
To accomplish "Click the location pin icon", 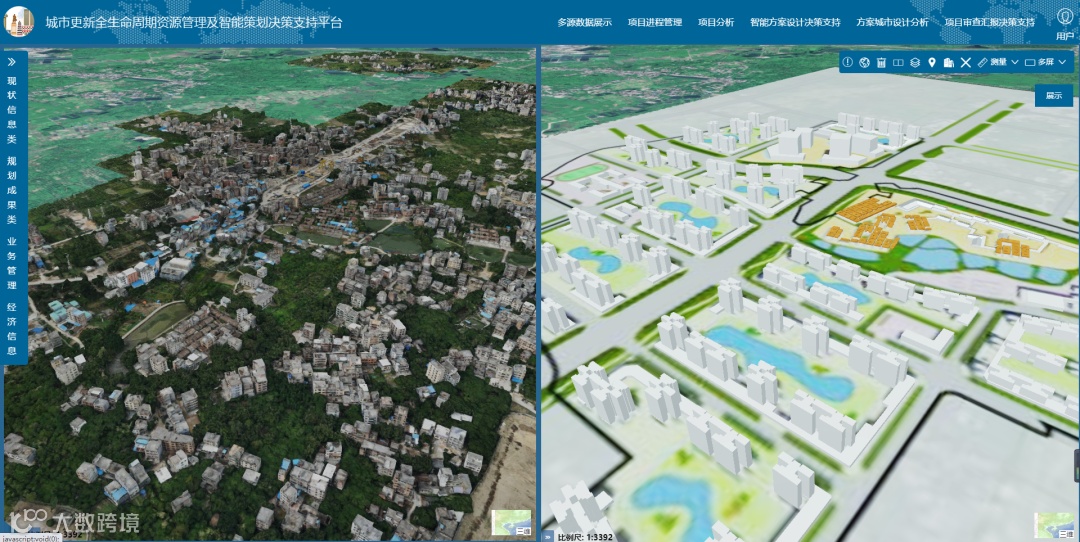I will coord(932,63).
